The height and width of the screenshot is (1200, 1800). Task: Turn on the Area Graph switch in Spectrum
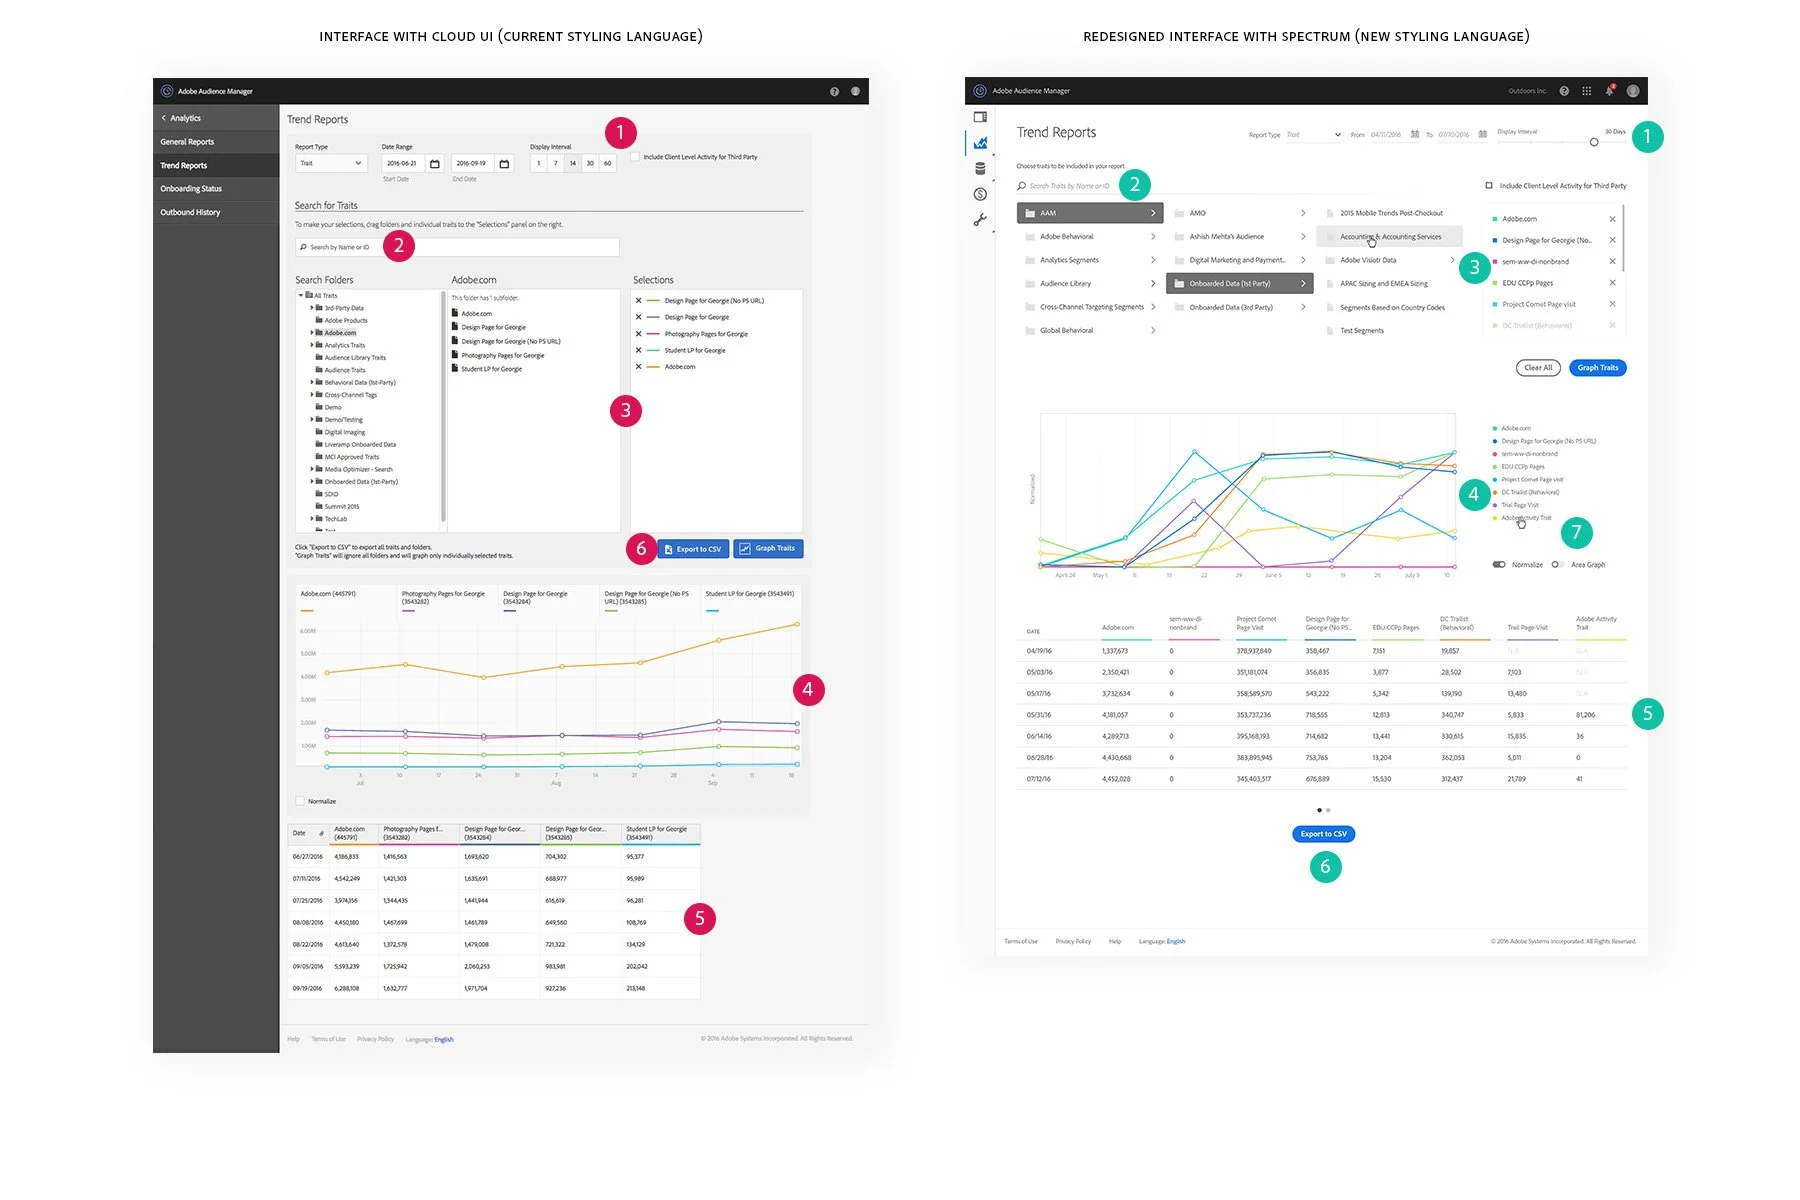[x=1557, y=565]
